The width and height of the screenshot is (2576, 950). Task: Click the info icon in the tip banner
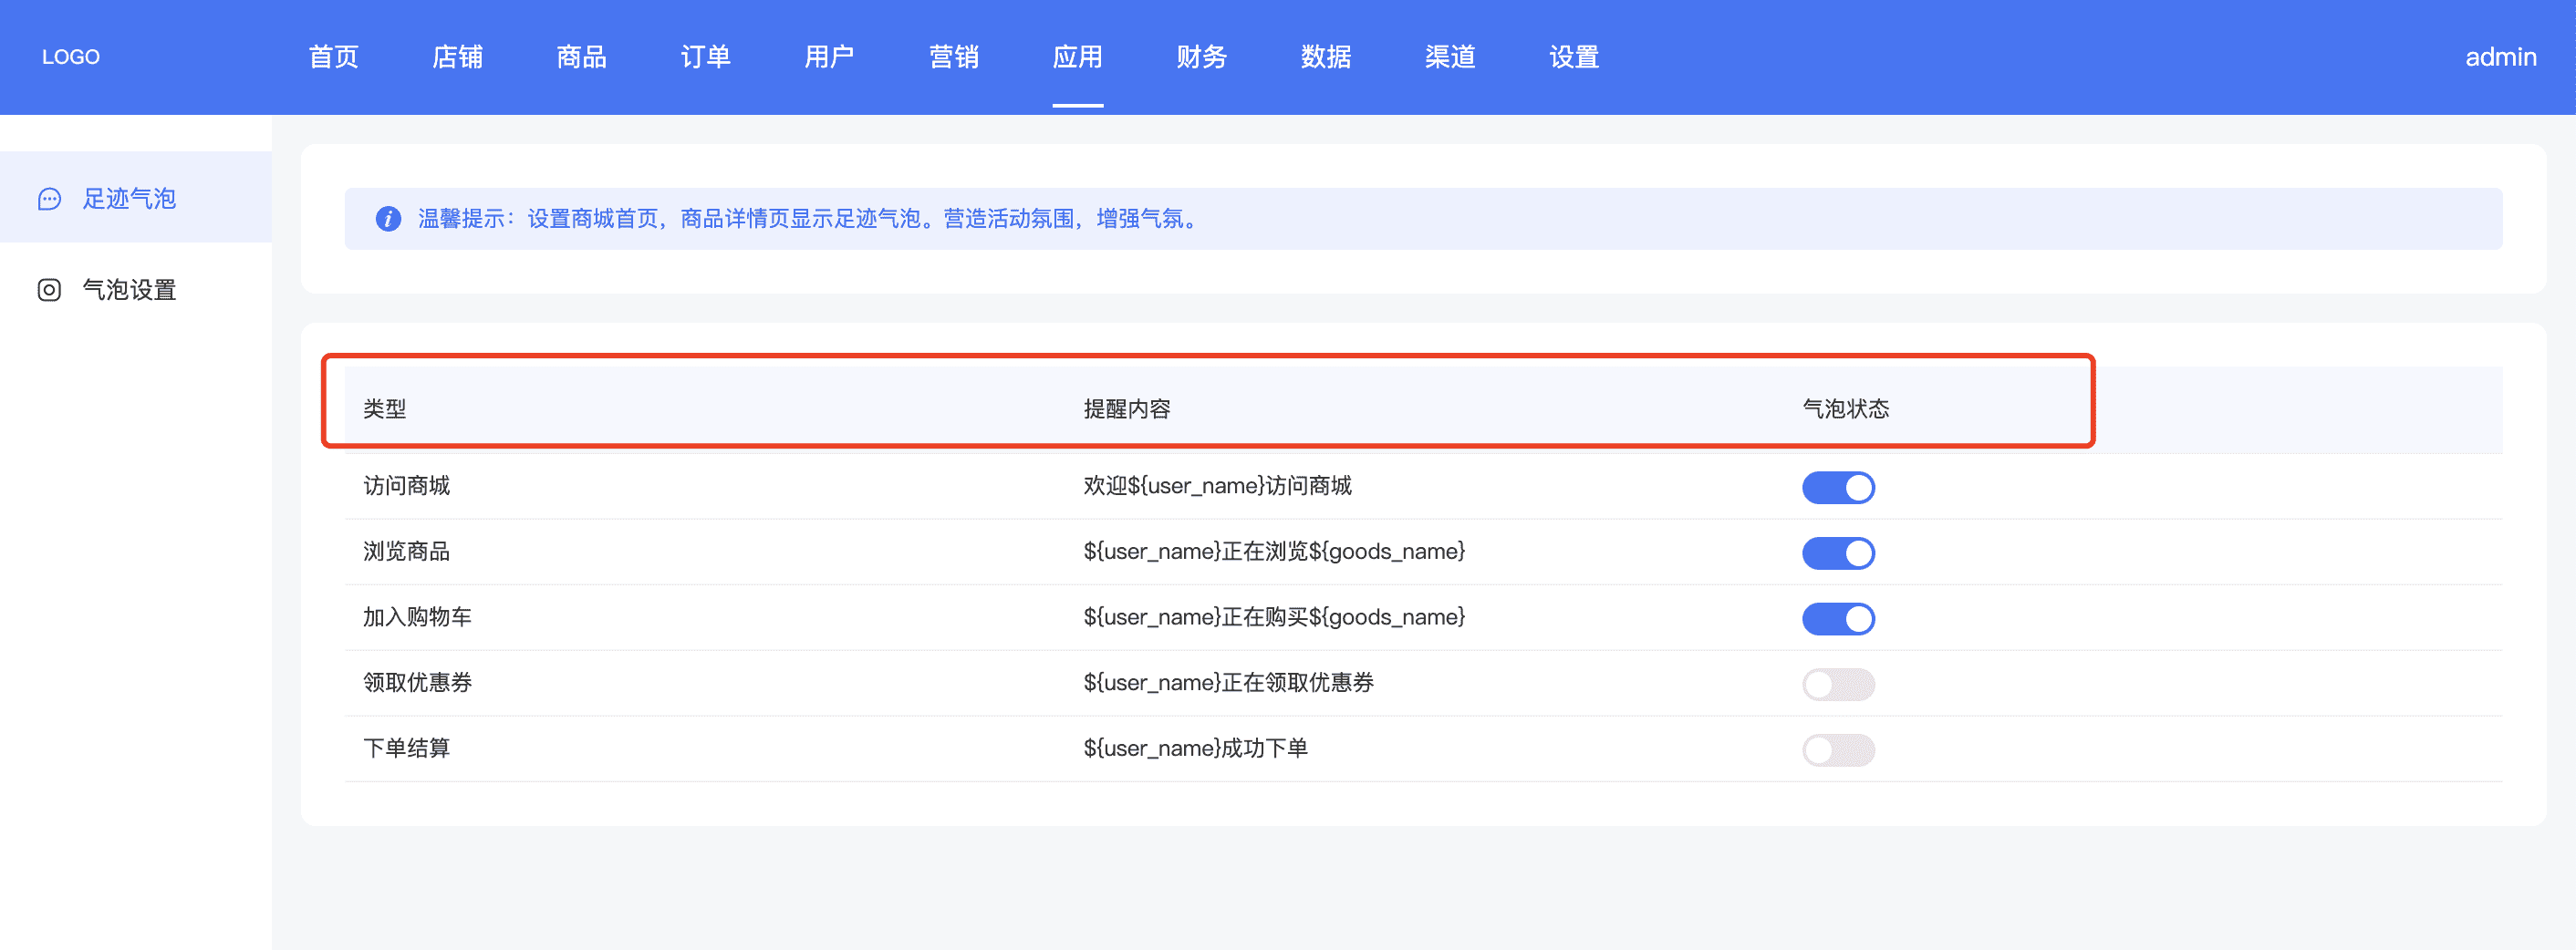388,219
